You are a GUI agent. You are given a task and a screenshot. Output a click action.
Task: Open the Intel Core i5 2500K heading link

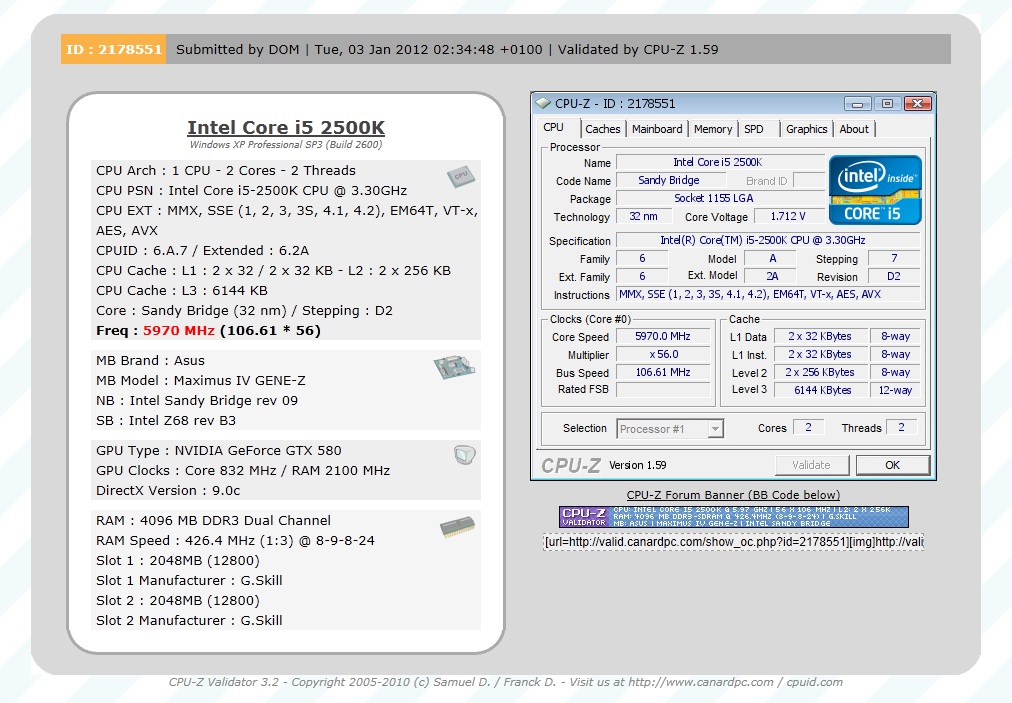pyautogui.click(x=286, y=128)
